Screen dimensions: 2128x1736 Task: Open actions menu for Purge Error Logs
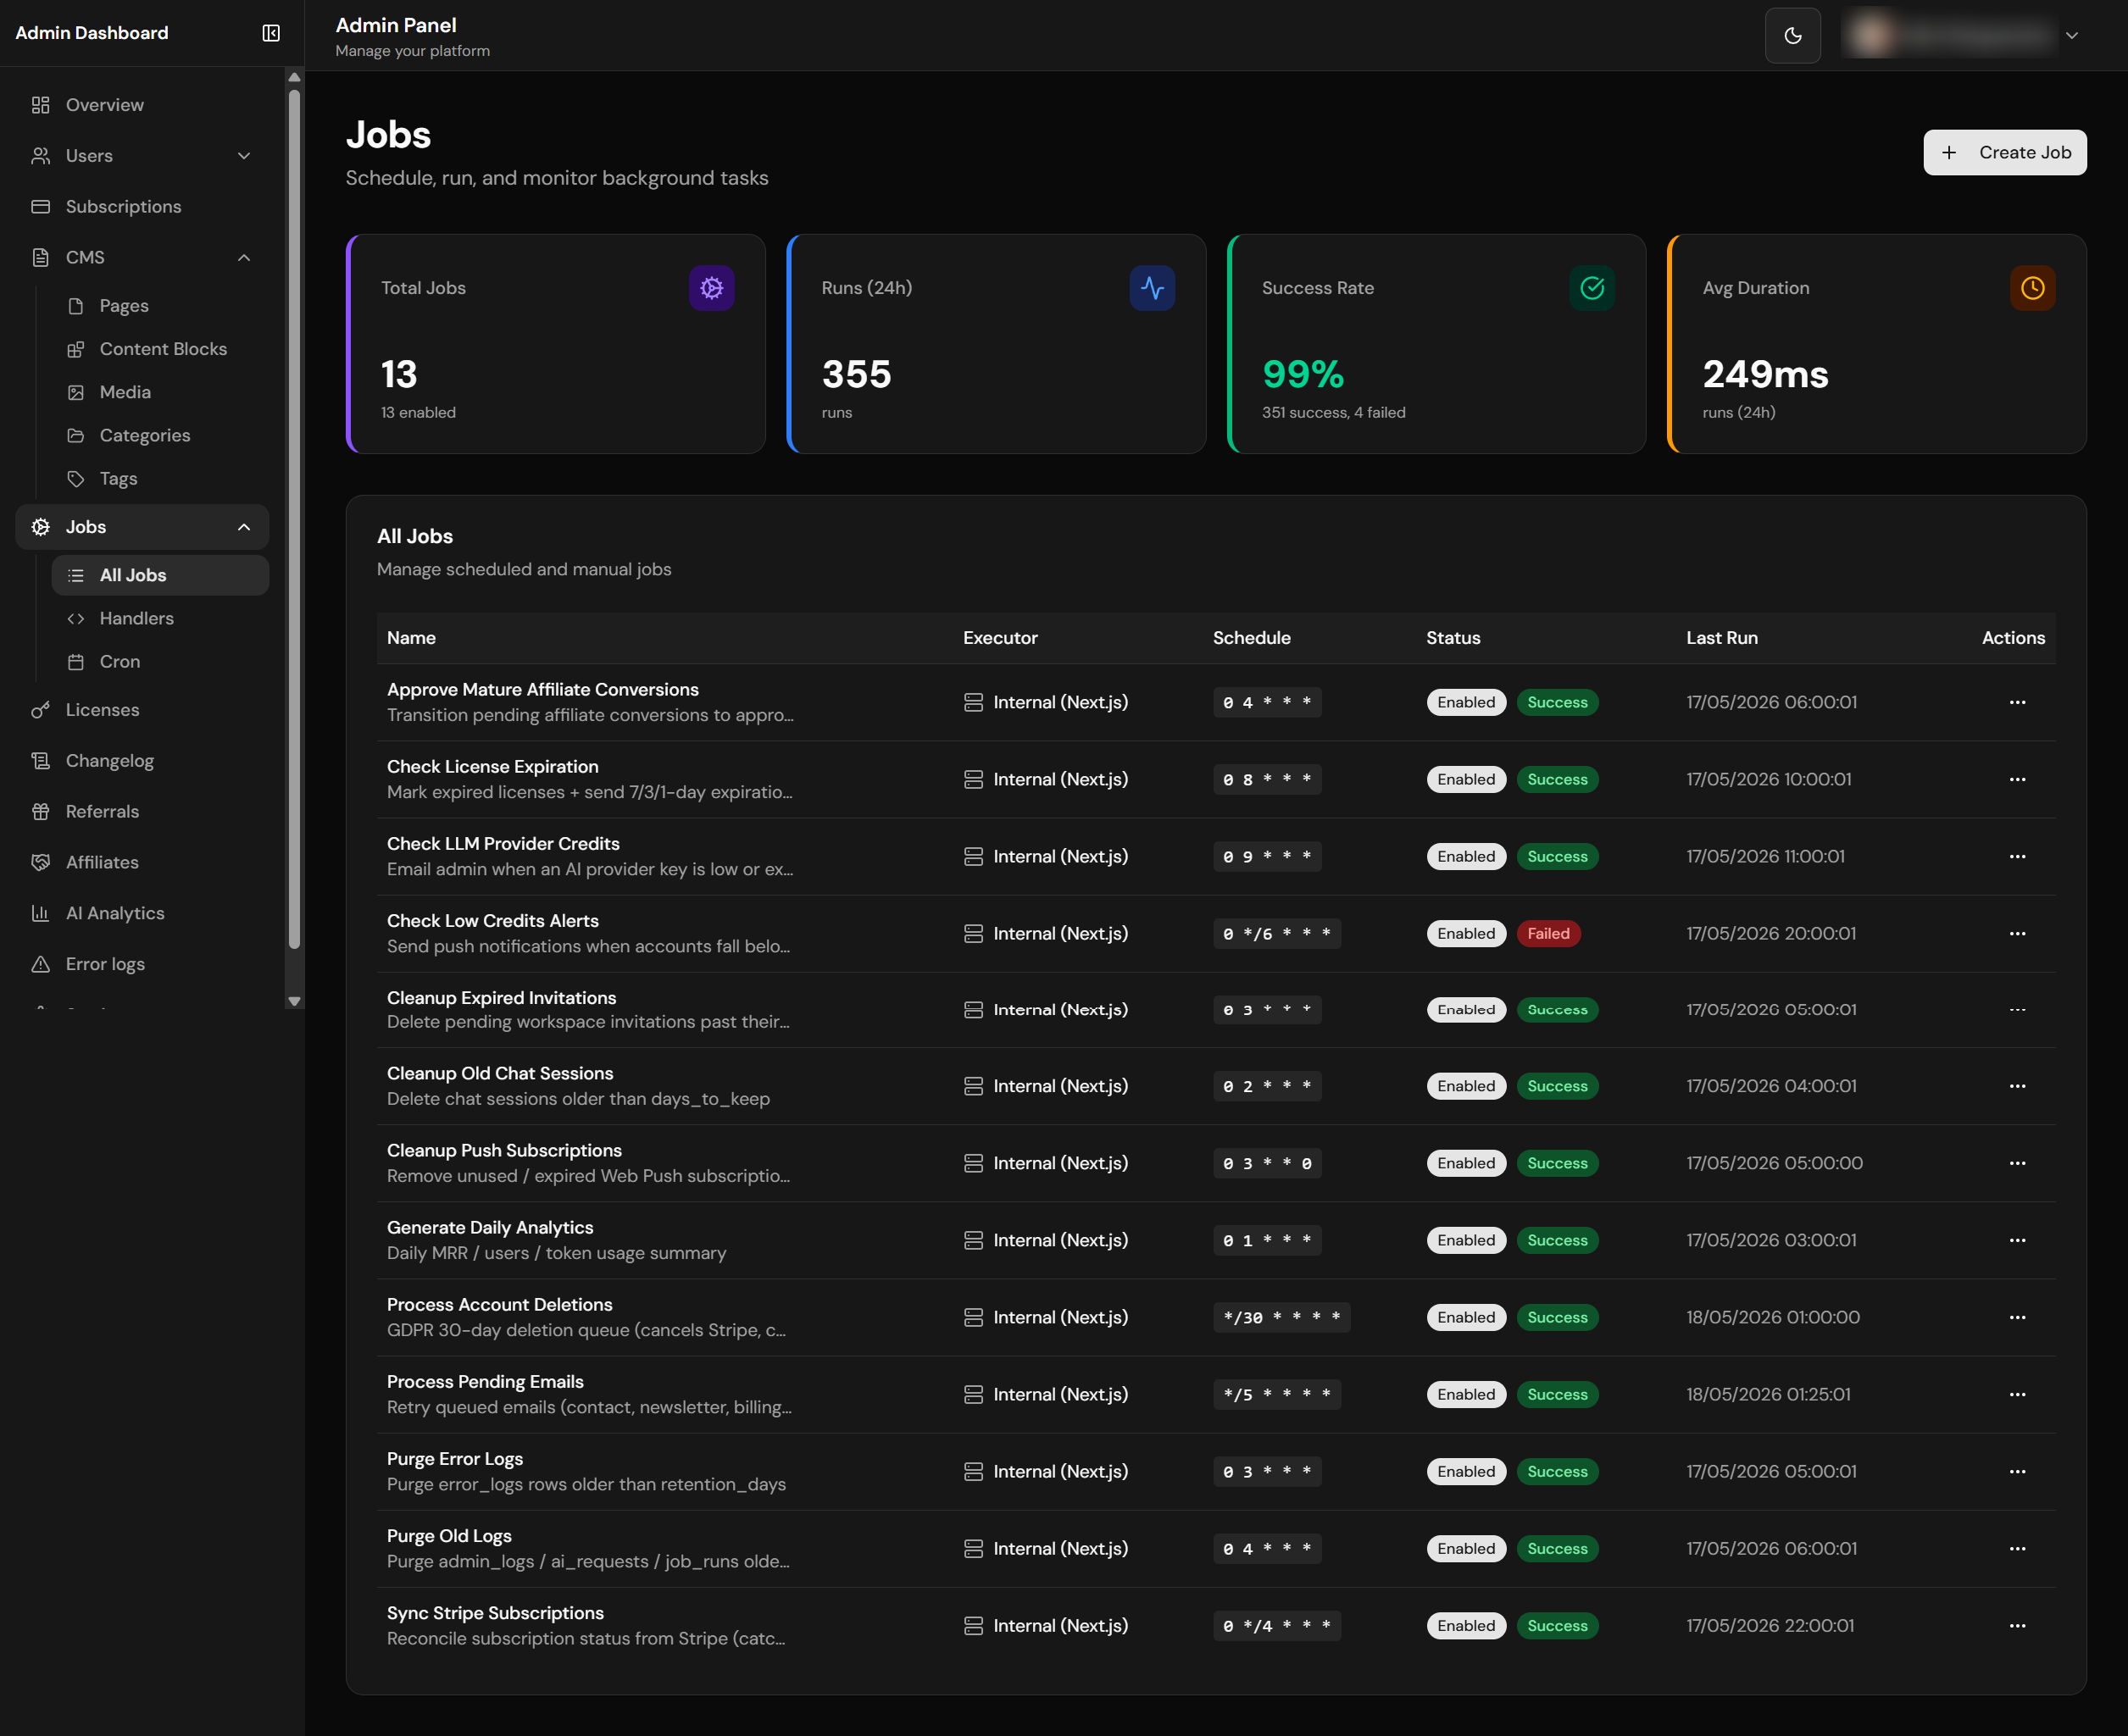[x=2017, y=1471]
